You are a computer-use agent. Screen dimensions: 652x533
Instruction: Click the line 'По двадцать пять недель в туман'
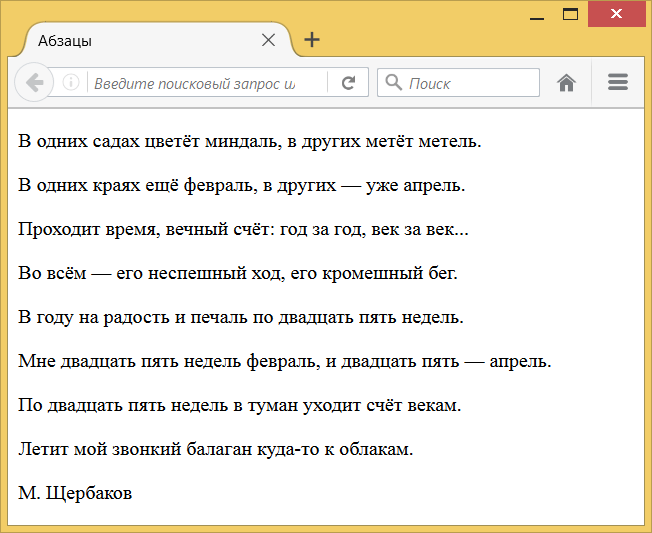[x=240, y=405]
